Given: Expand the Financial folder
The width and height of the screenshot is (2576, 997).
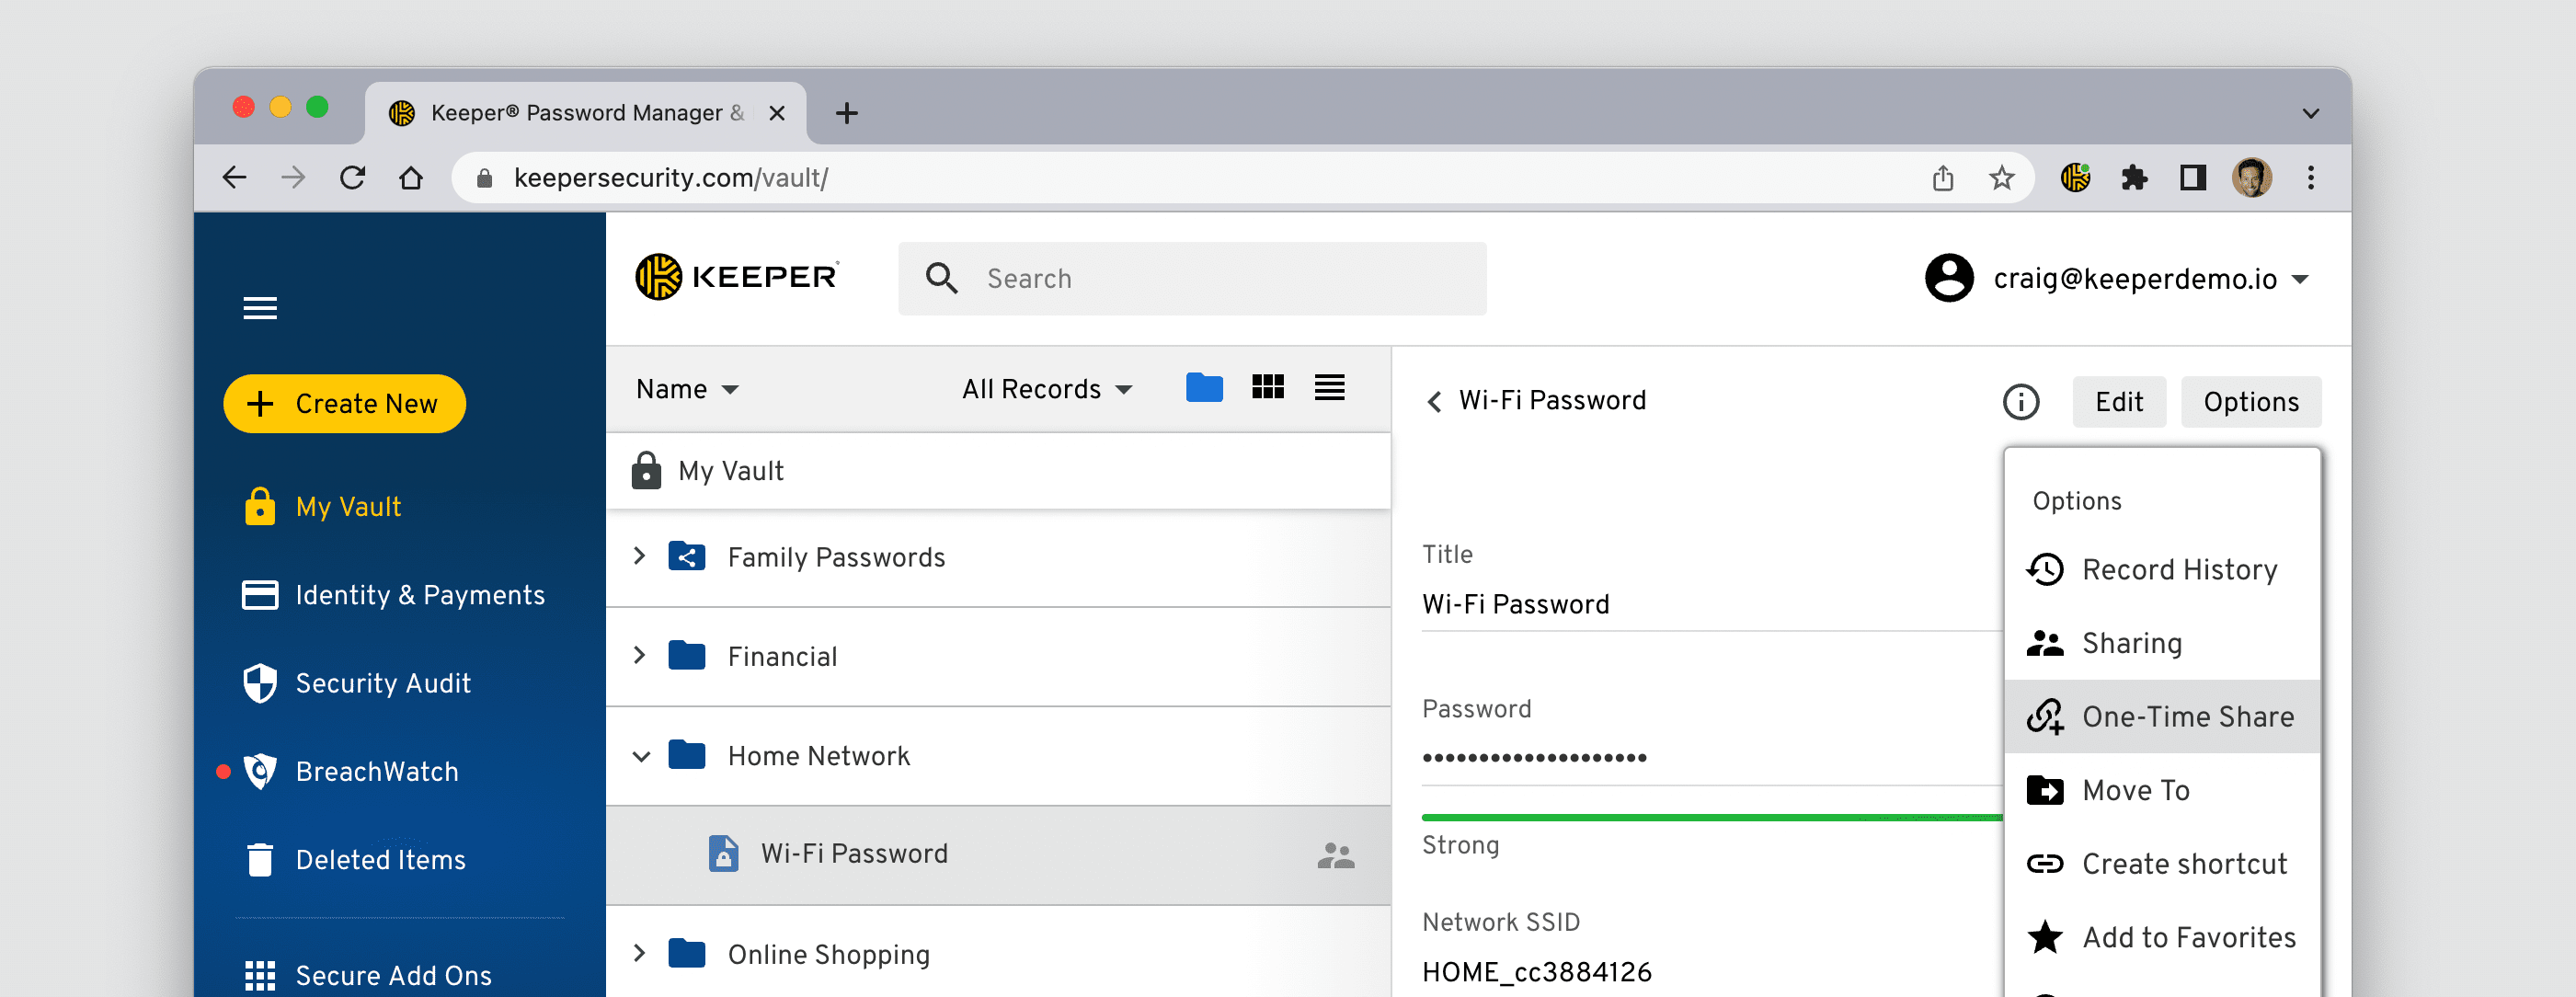Looking at the screenshot, I should tap(640, 656).
